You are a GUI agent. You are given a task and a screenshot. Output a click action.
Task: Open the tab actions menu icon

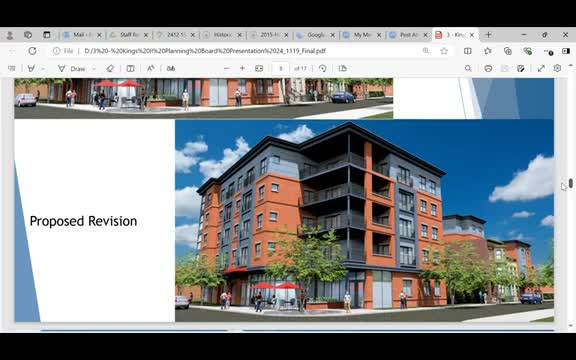[x=47, y=35]
